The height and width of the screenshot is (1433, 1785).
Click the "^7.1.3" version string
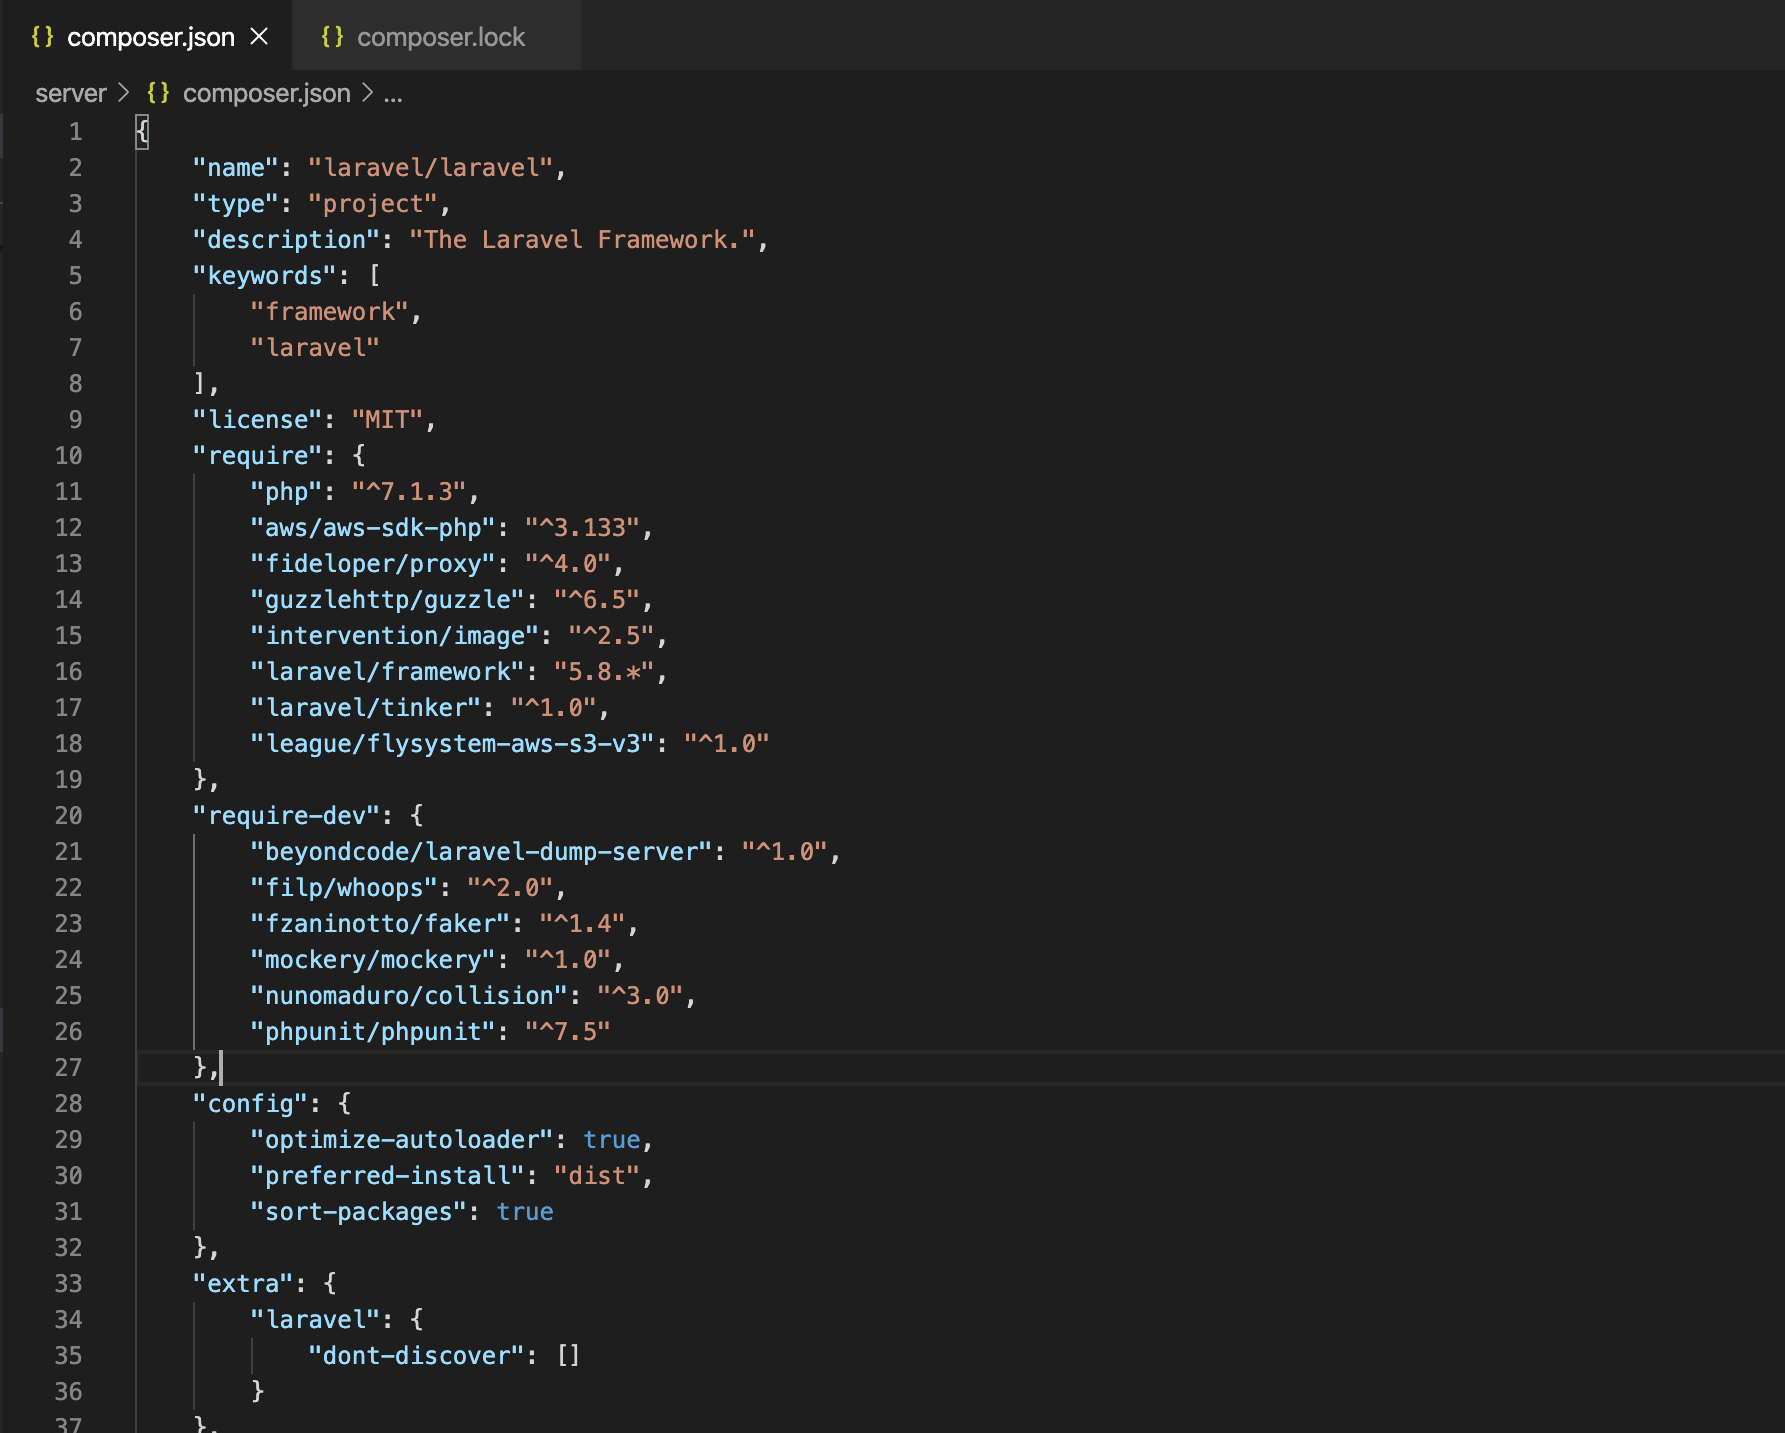409,492
